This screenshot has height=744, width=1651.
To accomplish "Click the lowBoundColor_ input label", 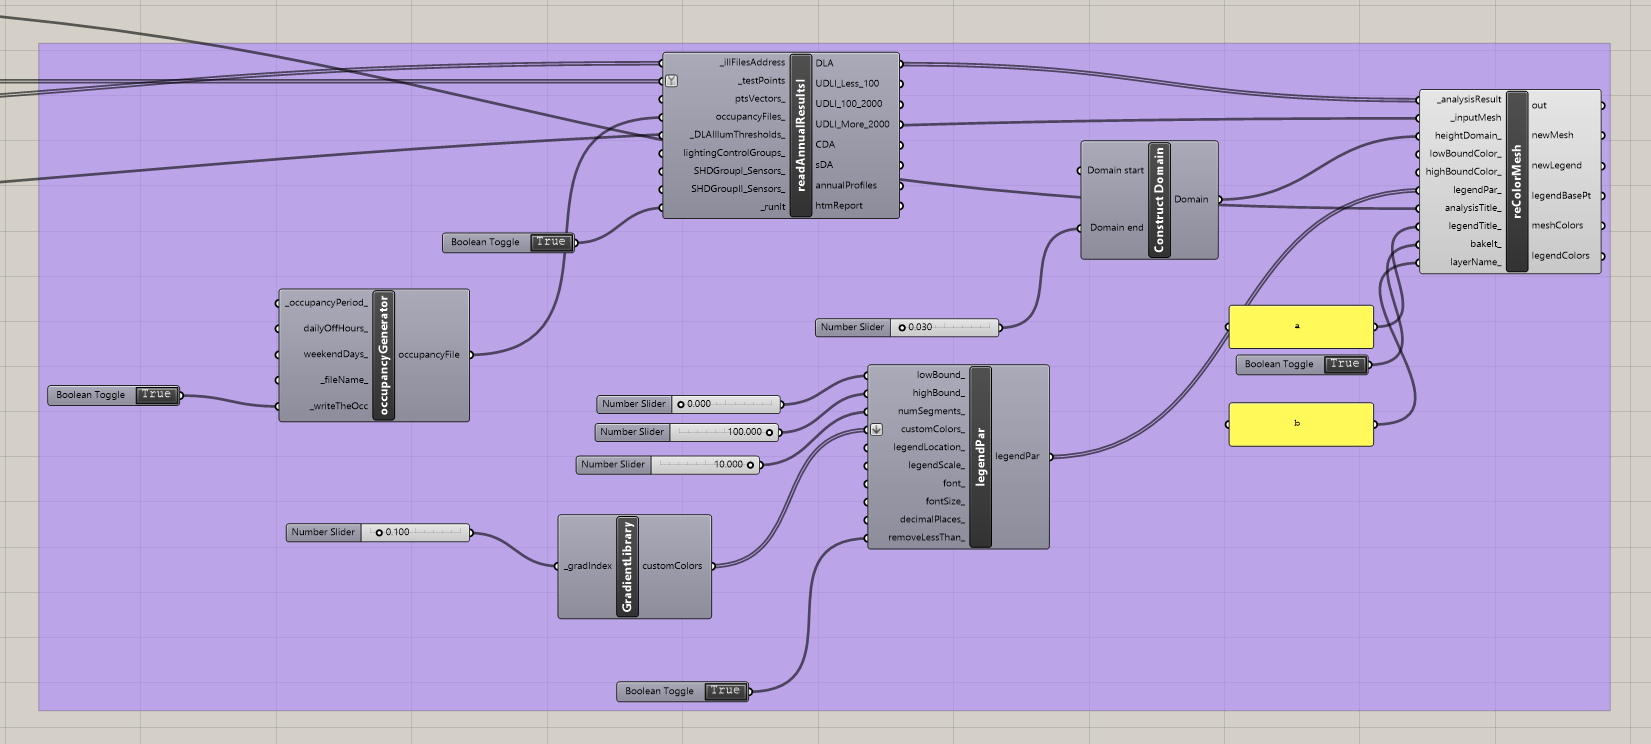I will pos(1465,153).
